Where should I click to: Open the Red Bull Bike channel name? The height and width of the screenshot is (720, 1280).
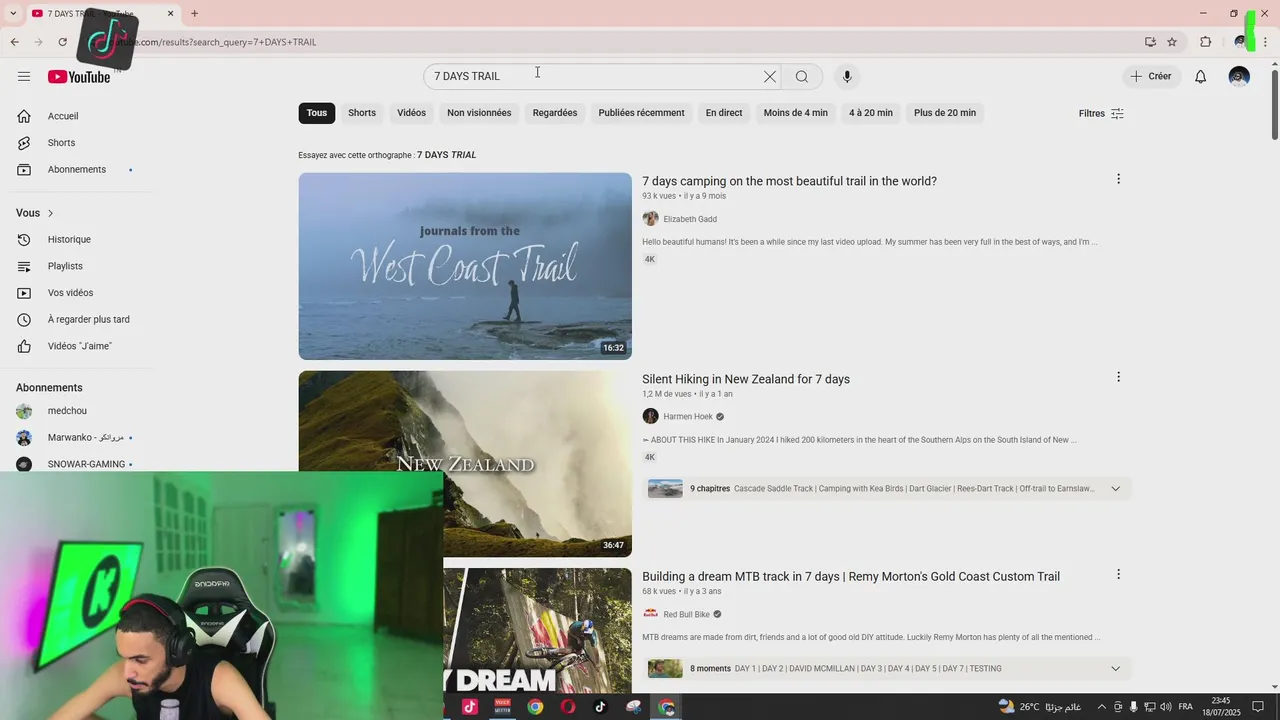tap(686, 614)
